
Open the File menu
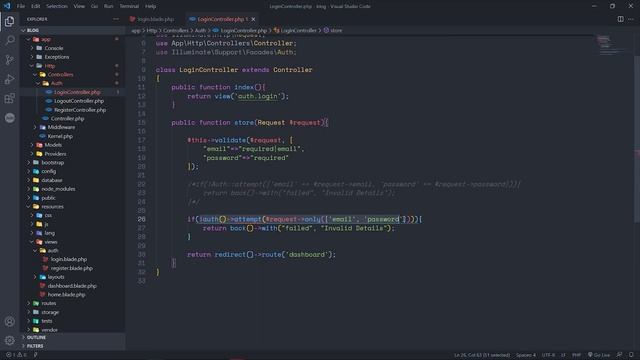[x=21, y=6]
